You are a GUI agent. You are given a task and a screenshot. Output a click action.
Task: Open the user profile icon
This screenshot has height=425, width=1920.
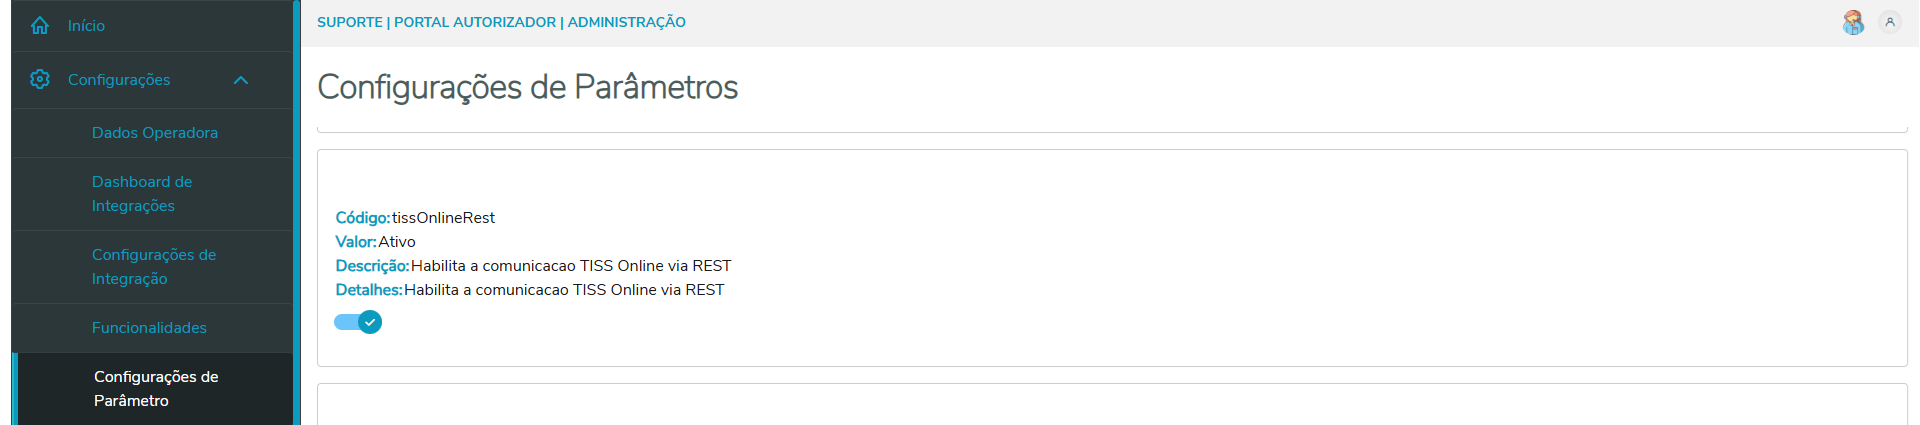pyautogui.click(x=1890, y=22)
